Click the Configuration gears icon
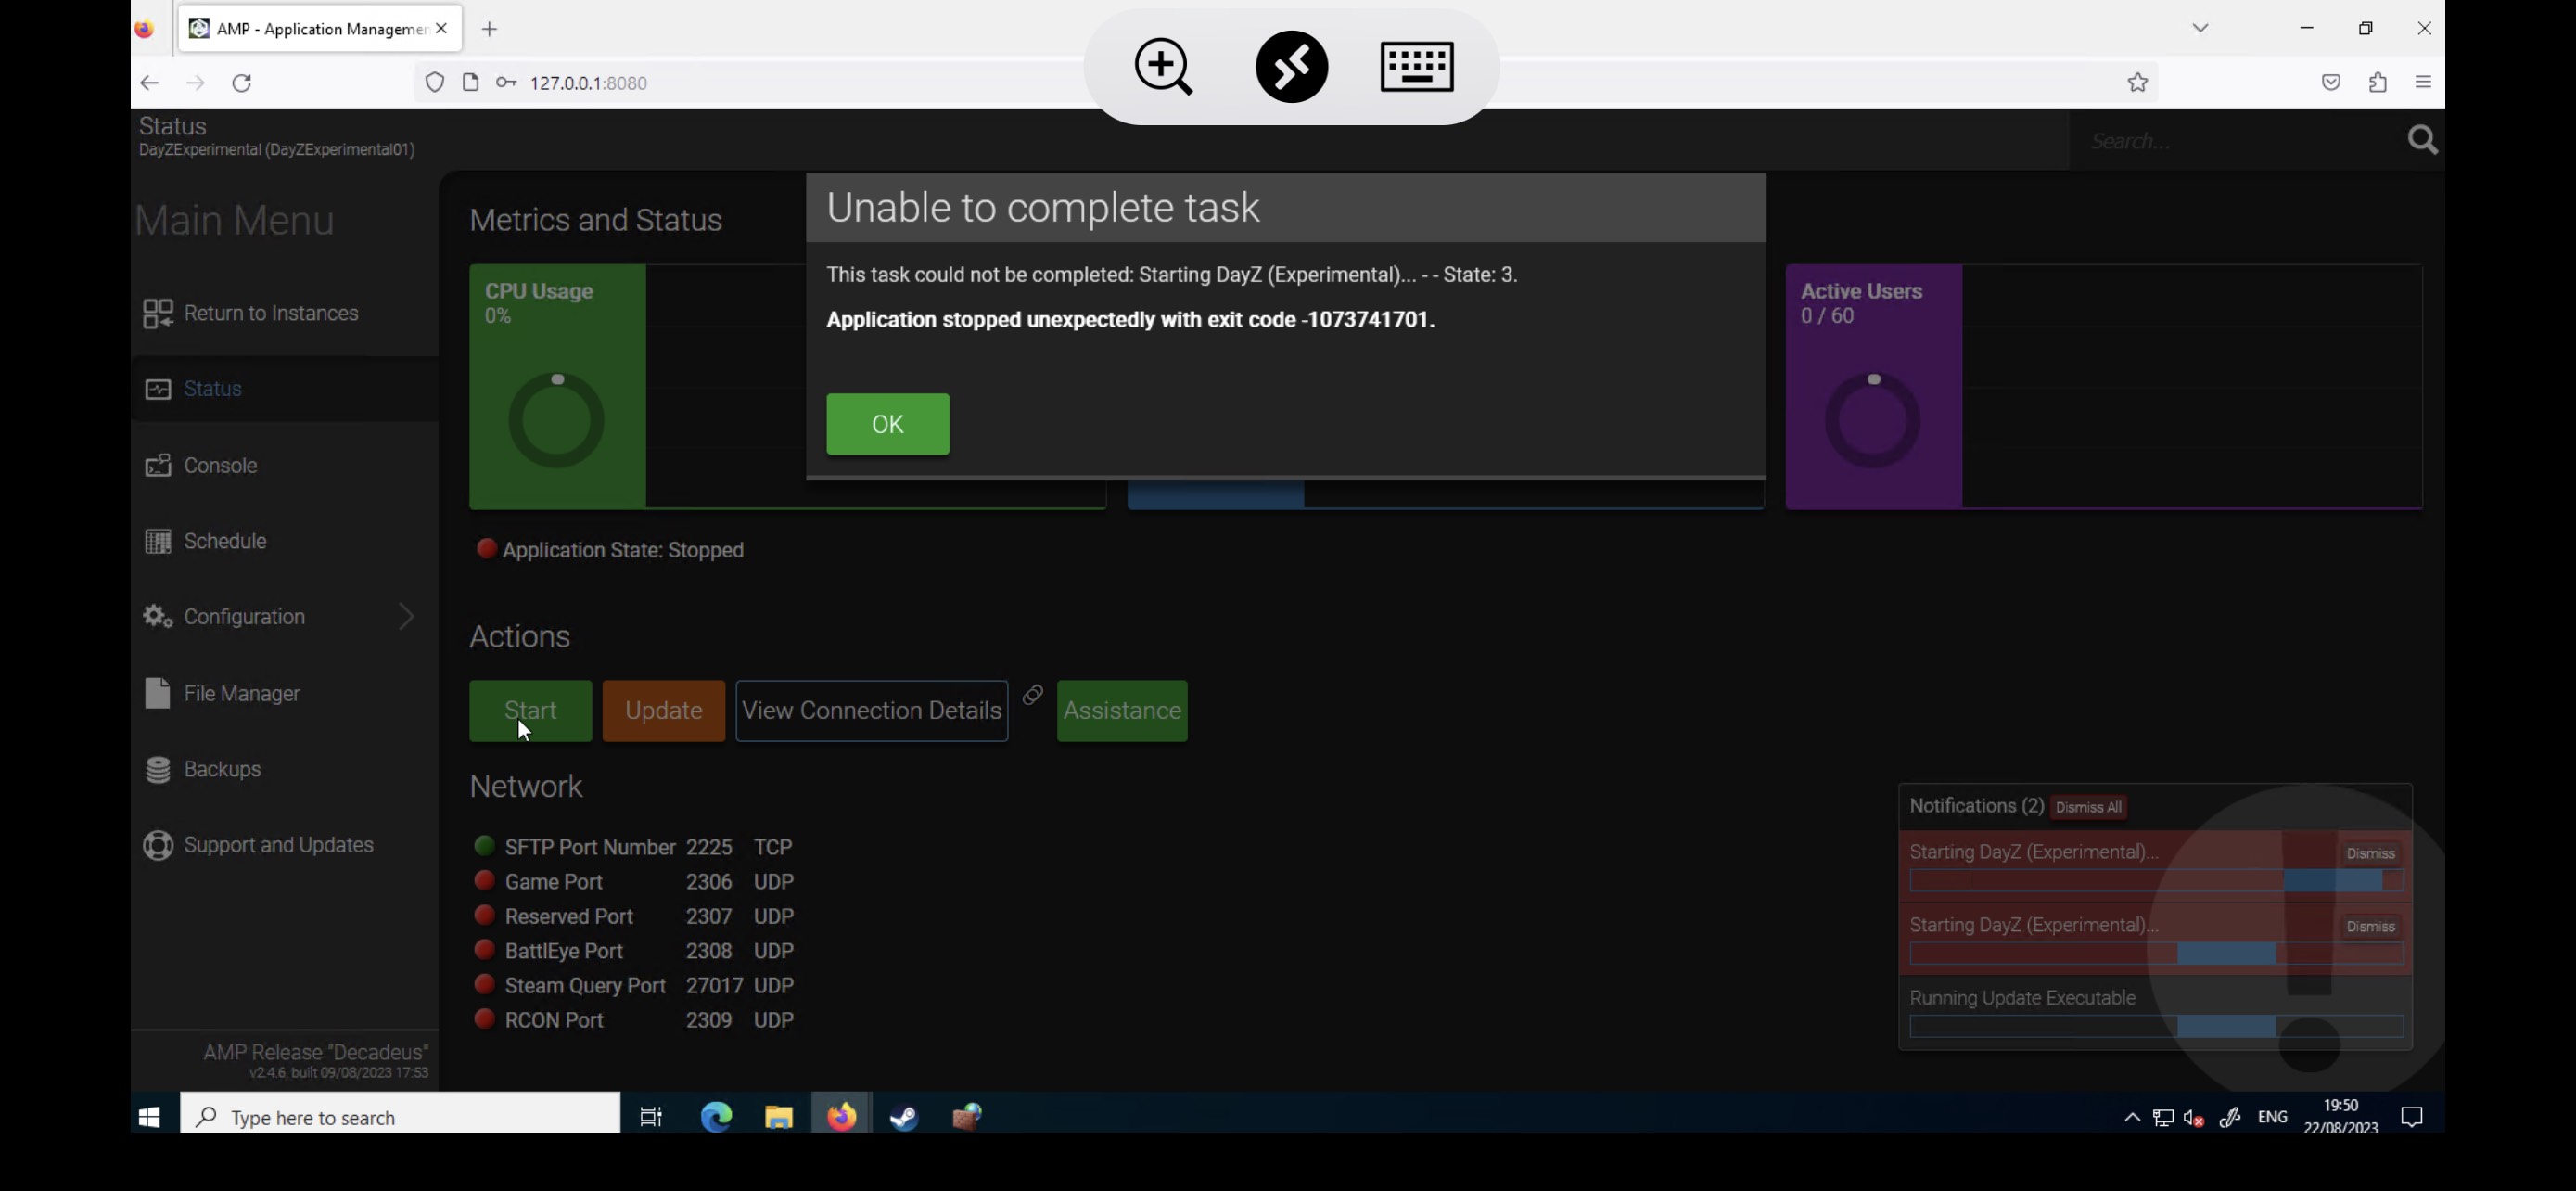 (x=158, y=616)
